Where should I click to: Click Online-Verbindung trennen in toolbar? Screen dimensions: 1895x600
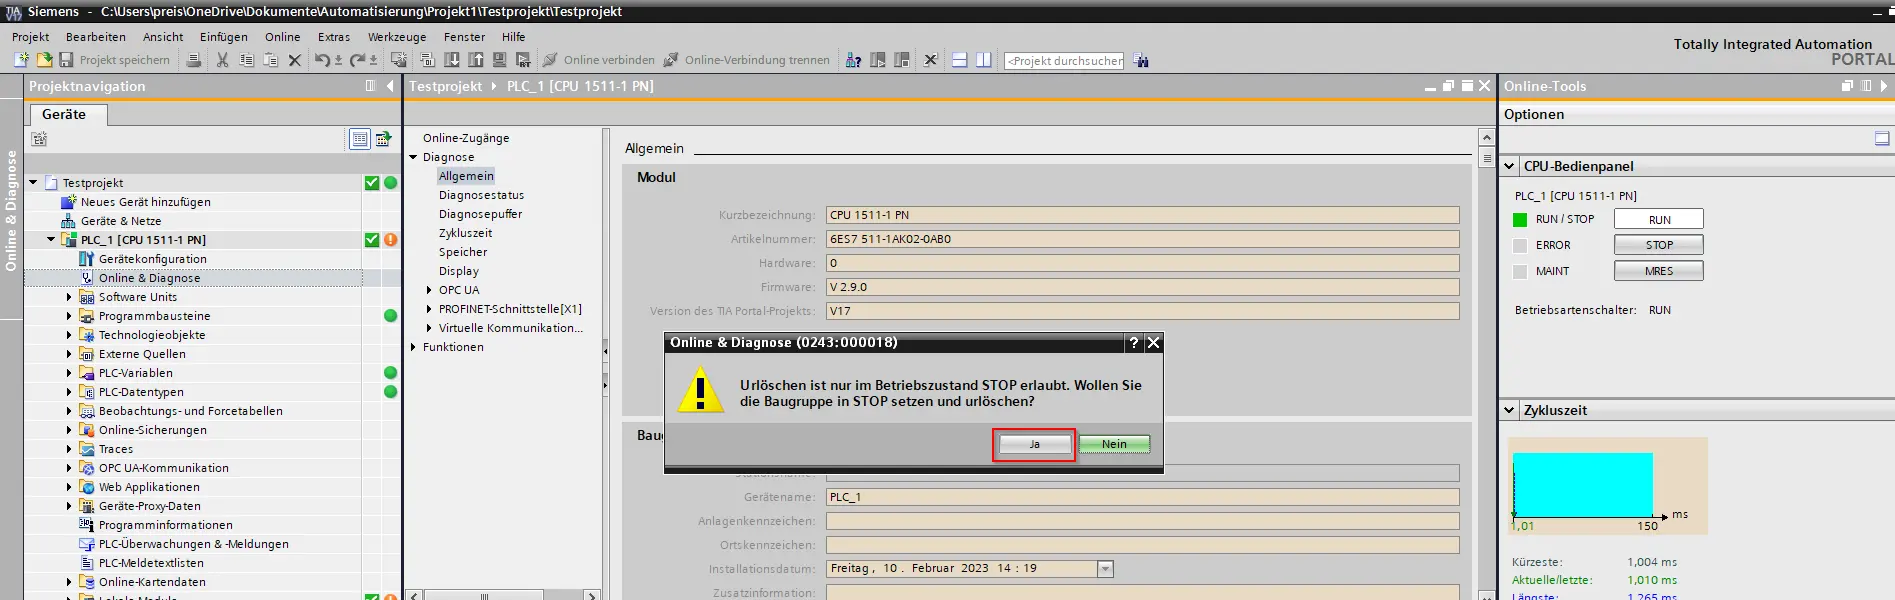(747, 60)
